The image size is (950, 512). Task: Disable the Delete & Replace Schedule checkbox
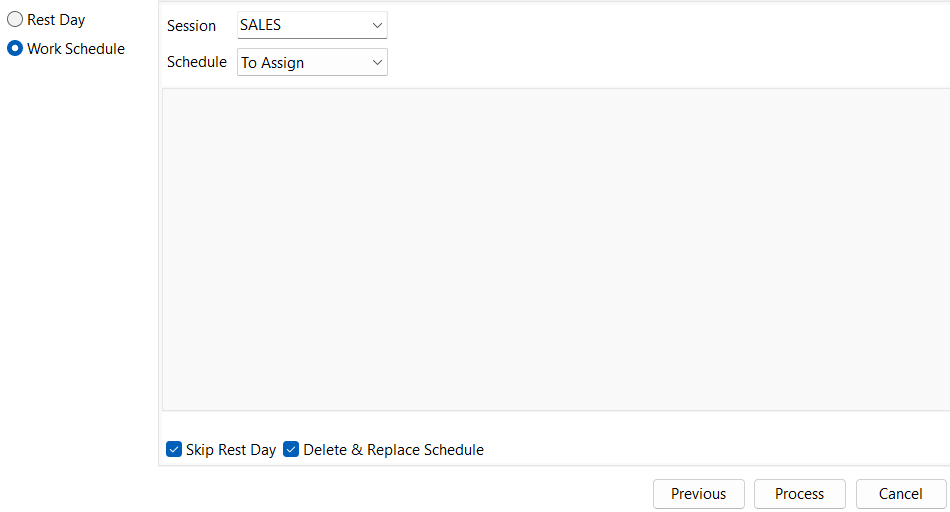pyautogui.click(x=291, y=450)
